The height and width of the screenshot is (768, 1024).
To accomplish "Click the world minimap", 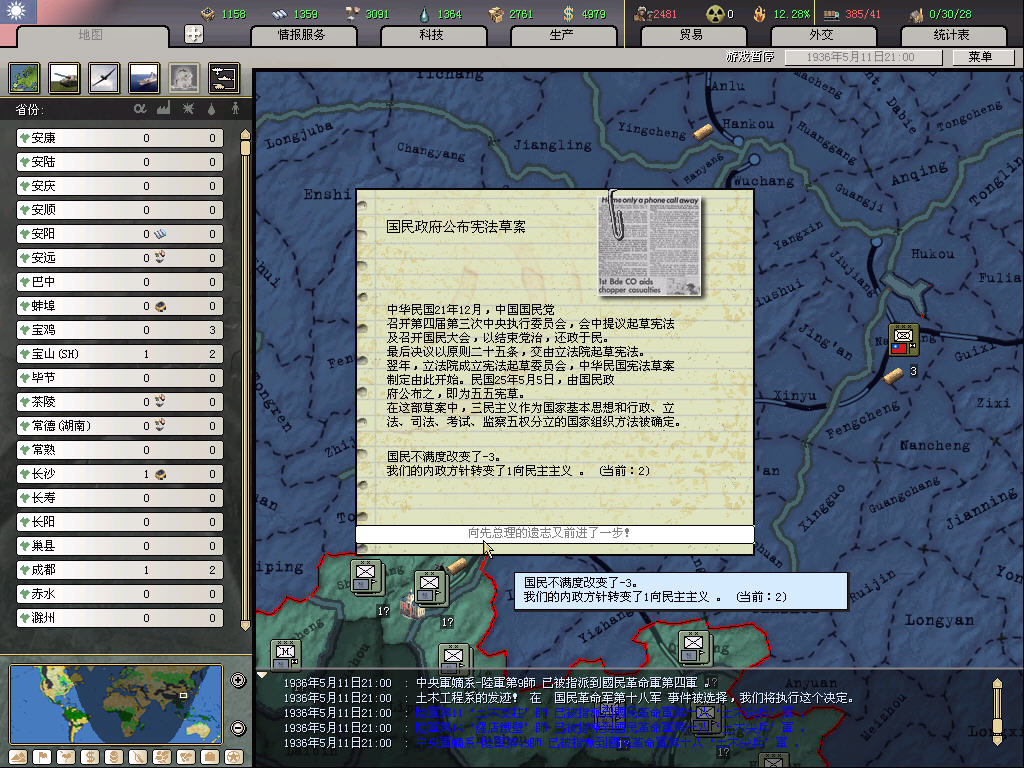I will click(x=116, y=704).
